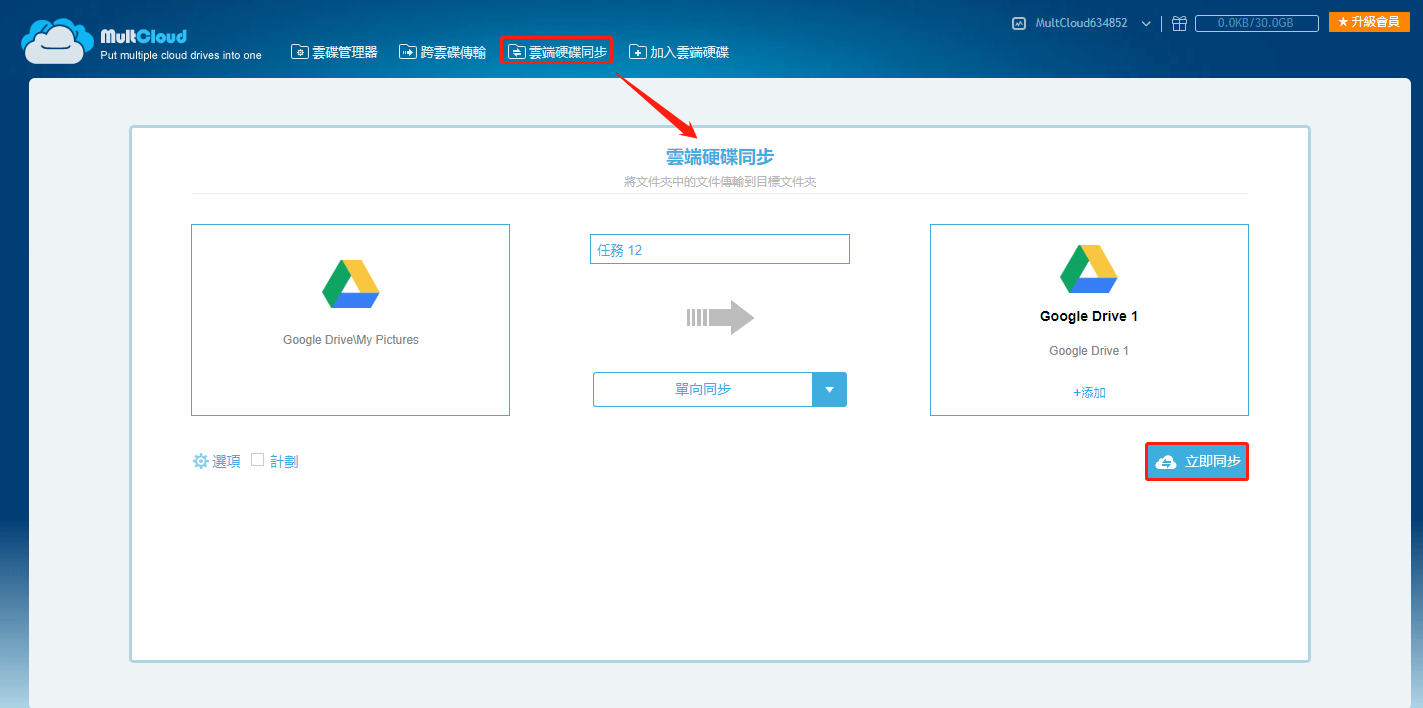Click the 選項 options link
Screen dimensions: 1423x708
pos(226,461)
